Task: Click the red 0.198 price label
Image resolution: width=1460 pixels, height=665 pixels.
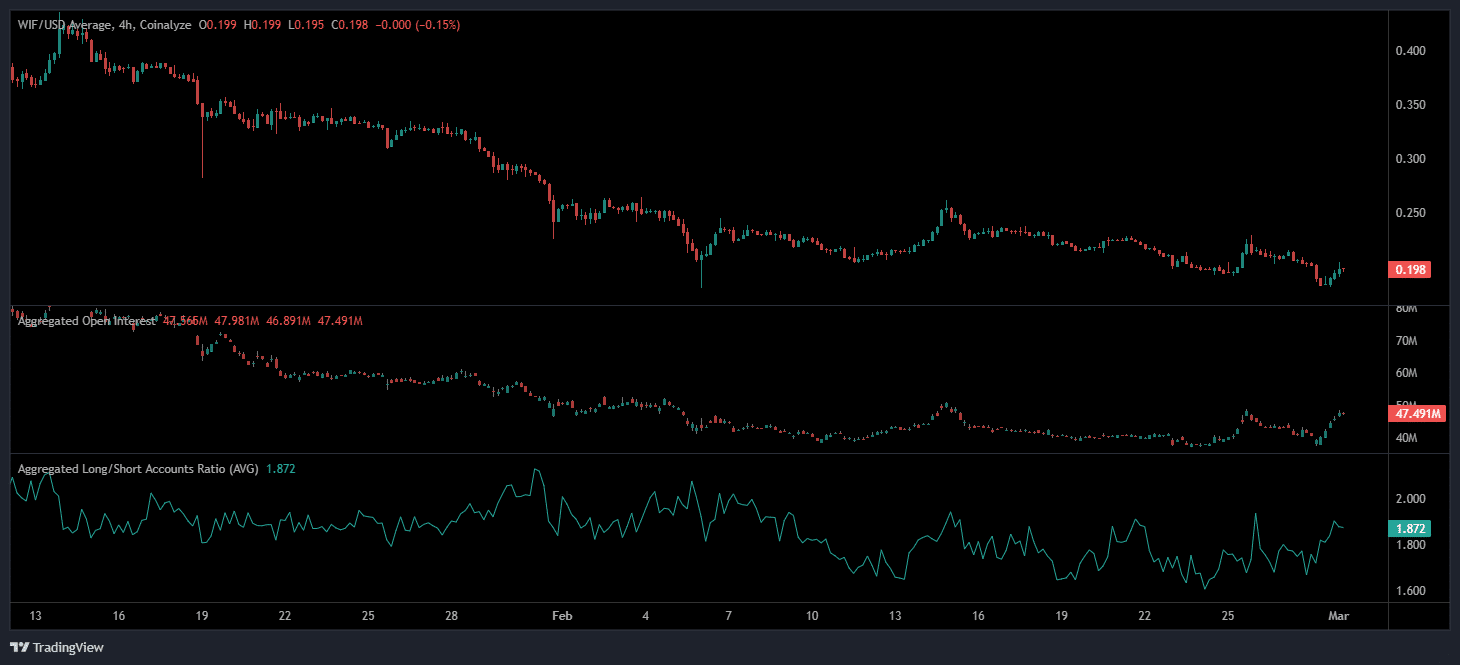Action: (1412, 269)
